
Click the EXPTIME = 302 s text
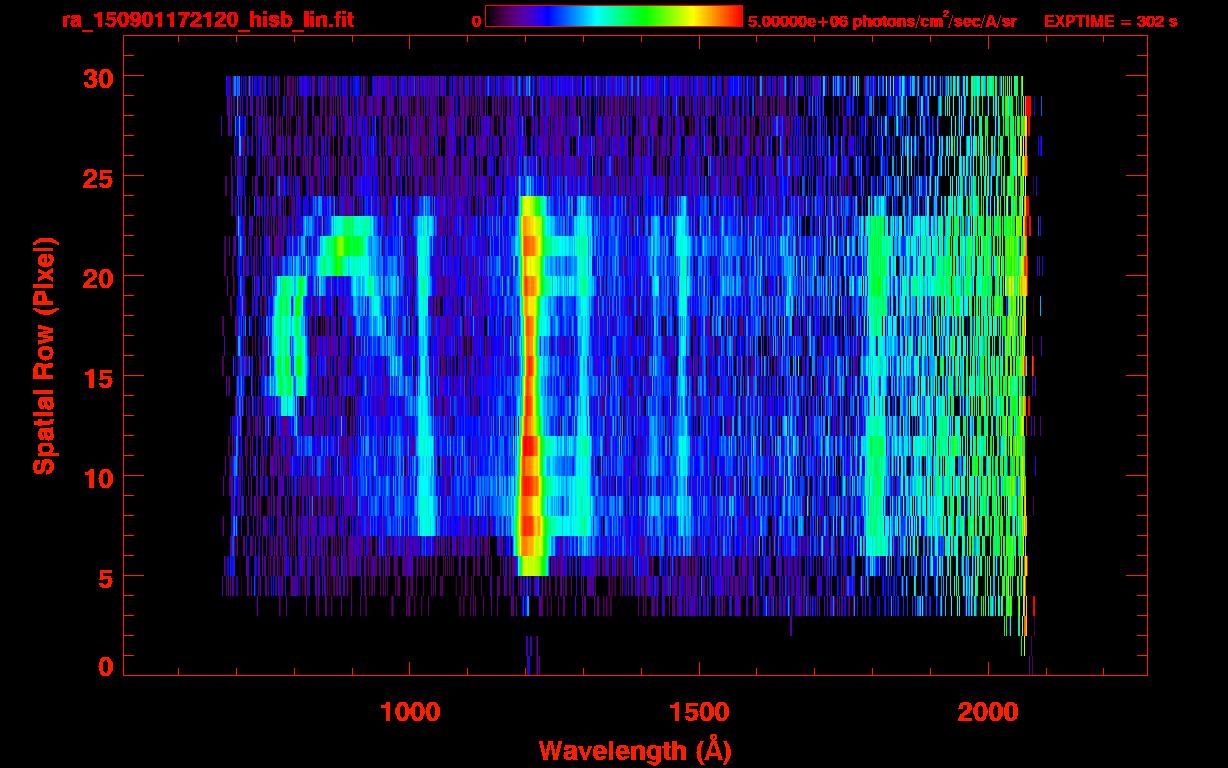1110,21
